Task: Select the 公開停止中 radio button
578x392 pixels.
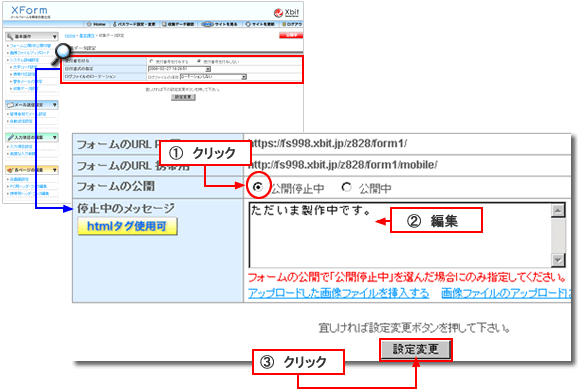Action: 258,187
